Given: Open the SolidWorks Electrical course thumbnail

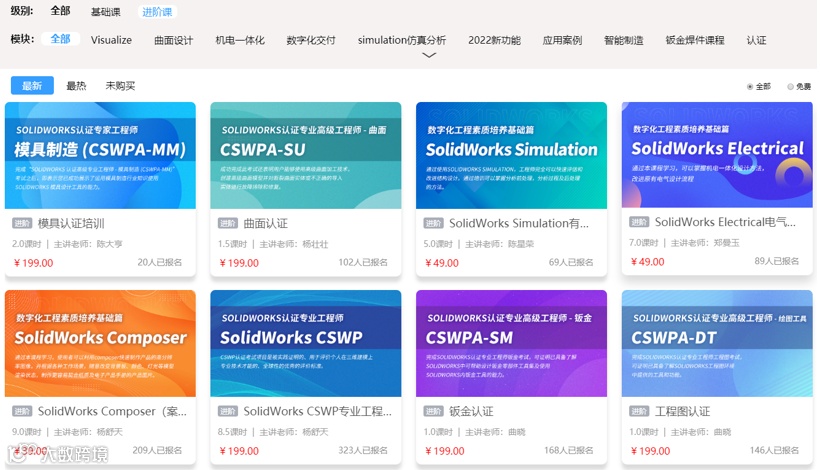Looking at the screenshot, I should 717,155.
